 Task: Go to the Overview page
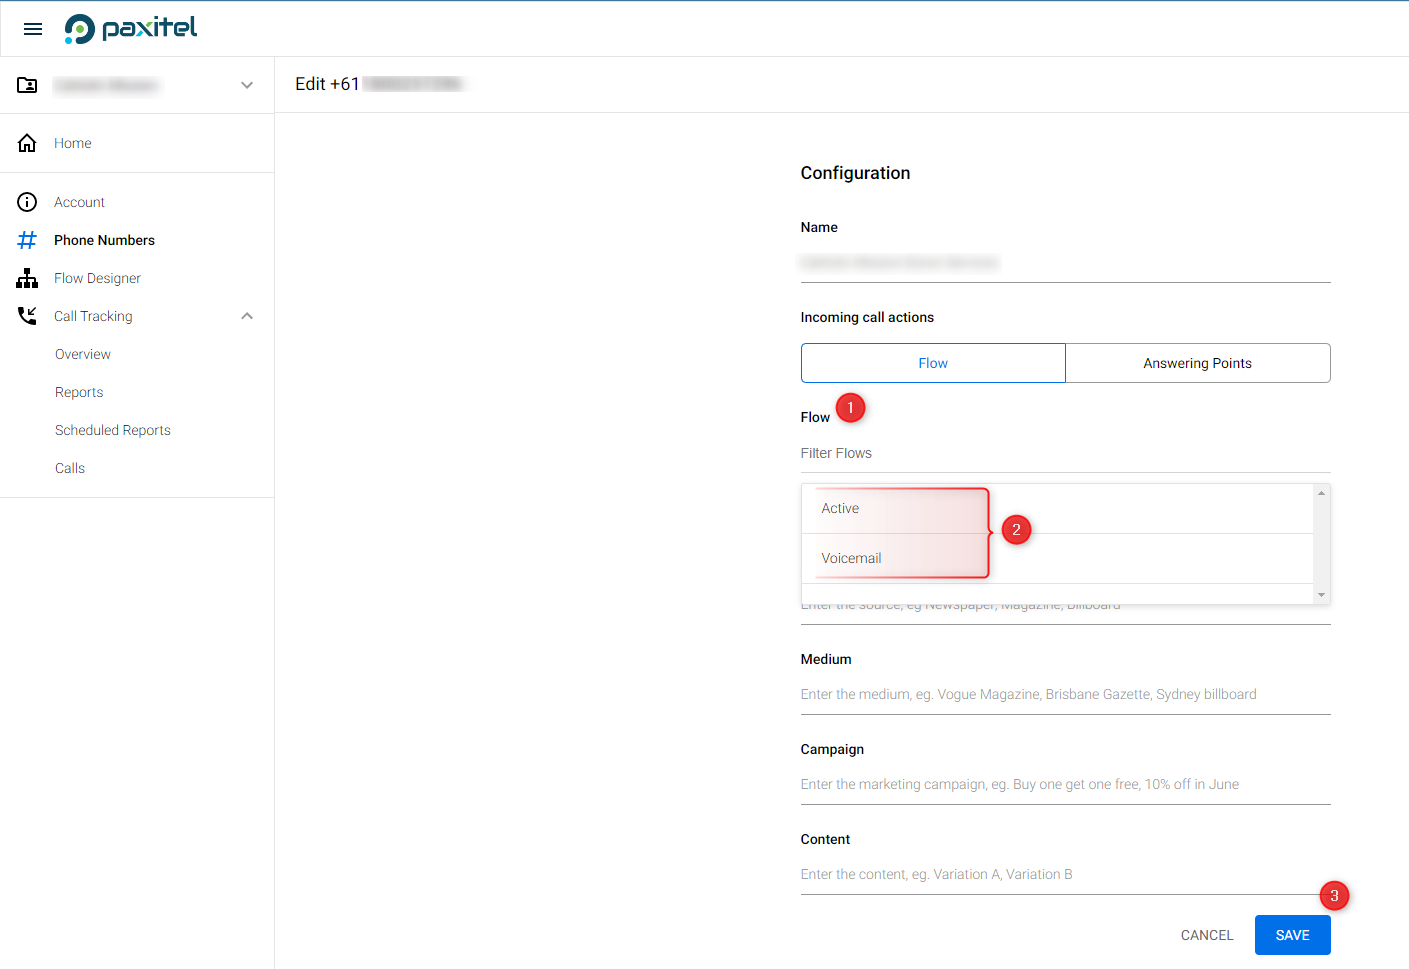pyautogui.click(x=83, y=354)
